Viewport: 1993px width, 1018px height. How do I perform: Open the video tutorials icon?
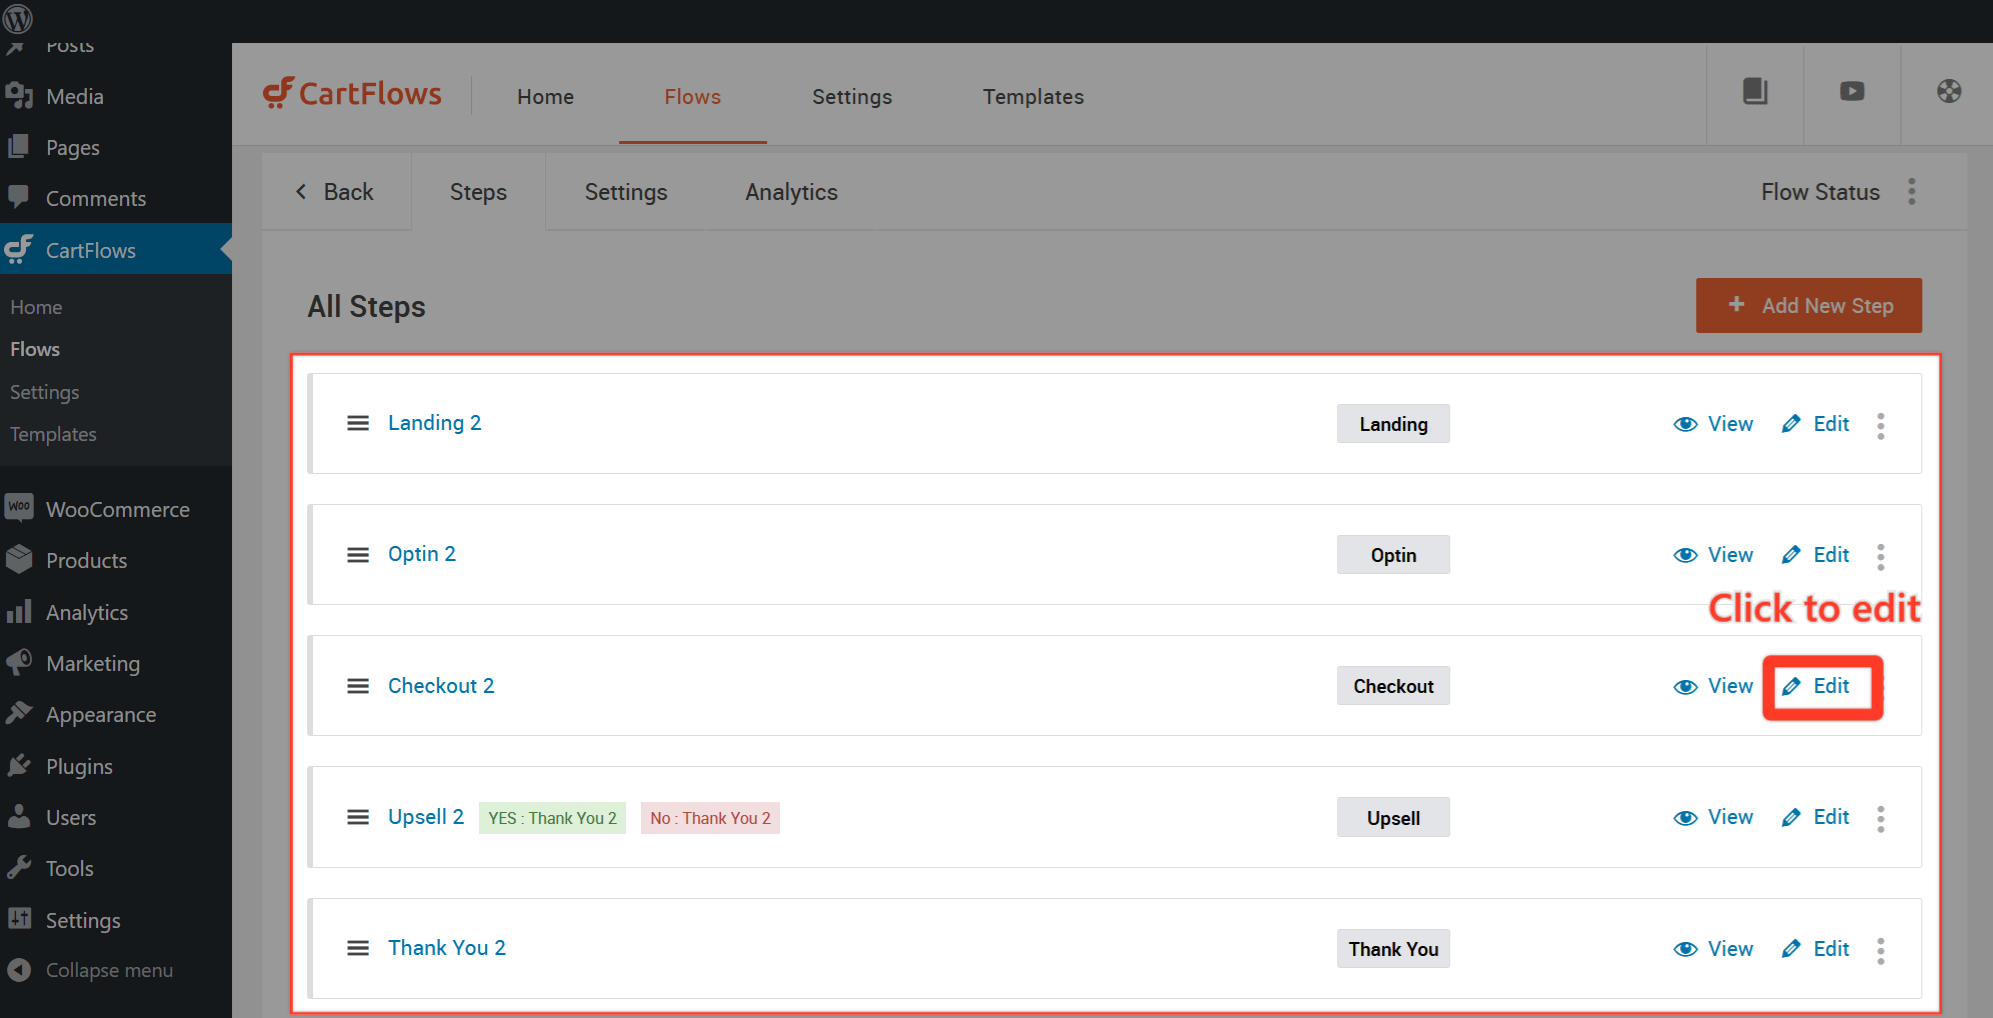1852,92
